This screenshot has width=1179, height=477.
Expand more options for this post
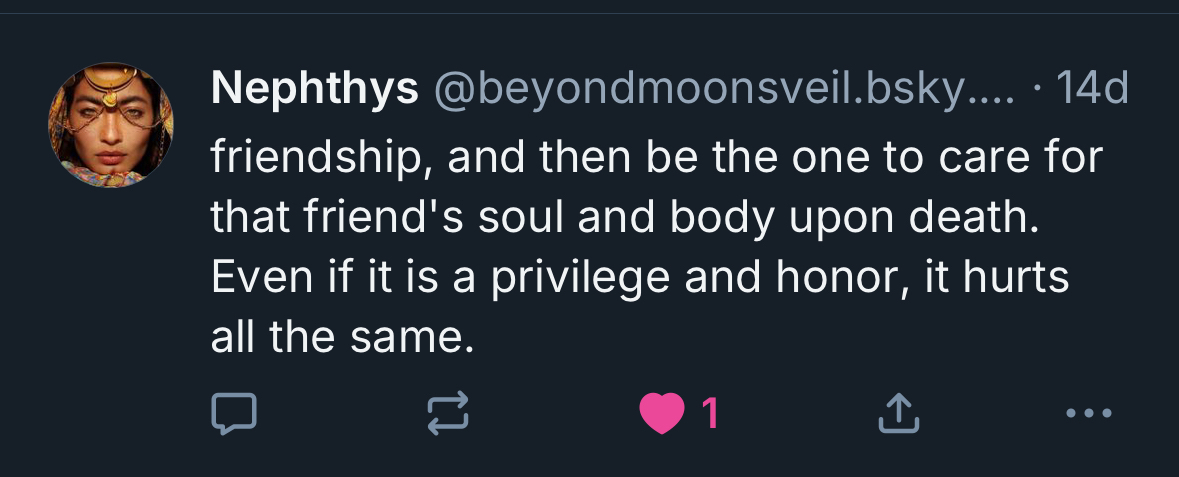(x=1088, y=412)
